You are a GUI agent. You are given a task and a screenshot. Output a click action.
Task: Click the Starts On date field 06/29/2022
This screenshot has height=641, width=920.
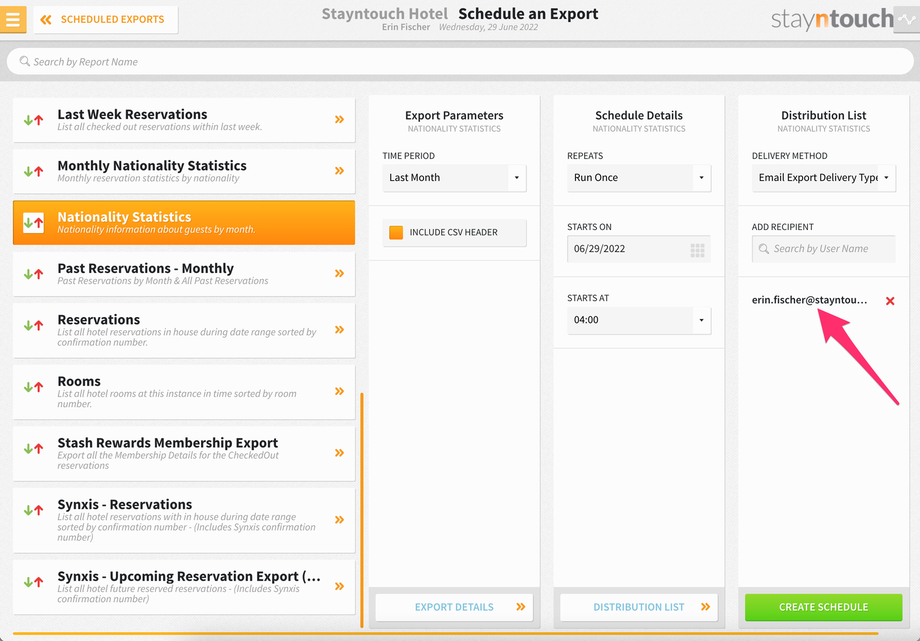tap(638, 249)
